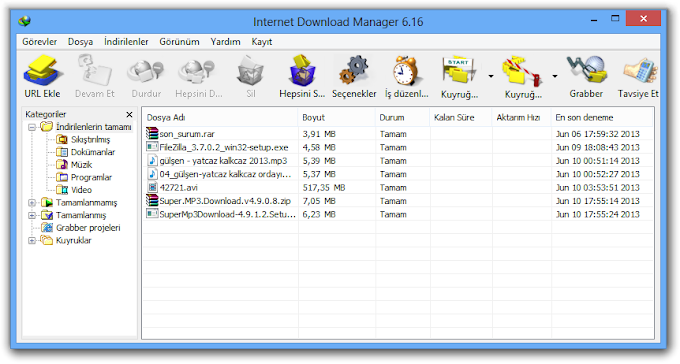The height and width of the screenshot is (364, 680).
Task: Click date Jun 10 00:51:14 2013
Action: 598,161
